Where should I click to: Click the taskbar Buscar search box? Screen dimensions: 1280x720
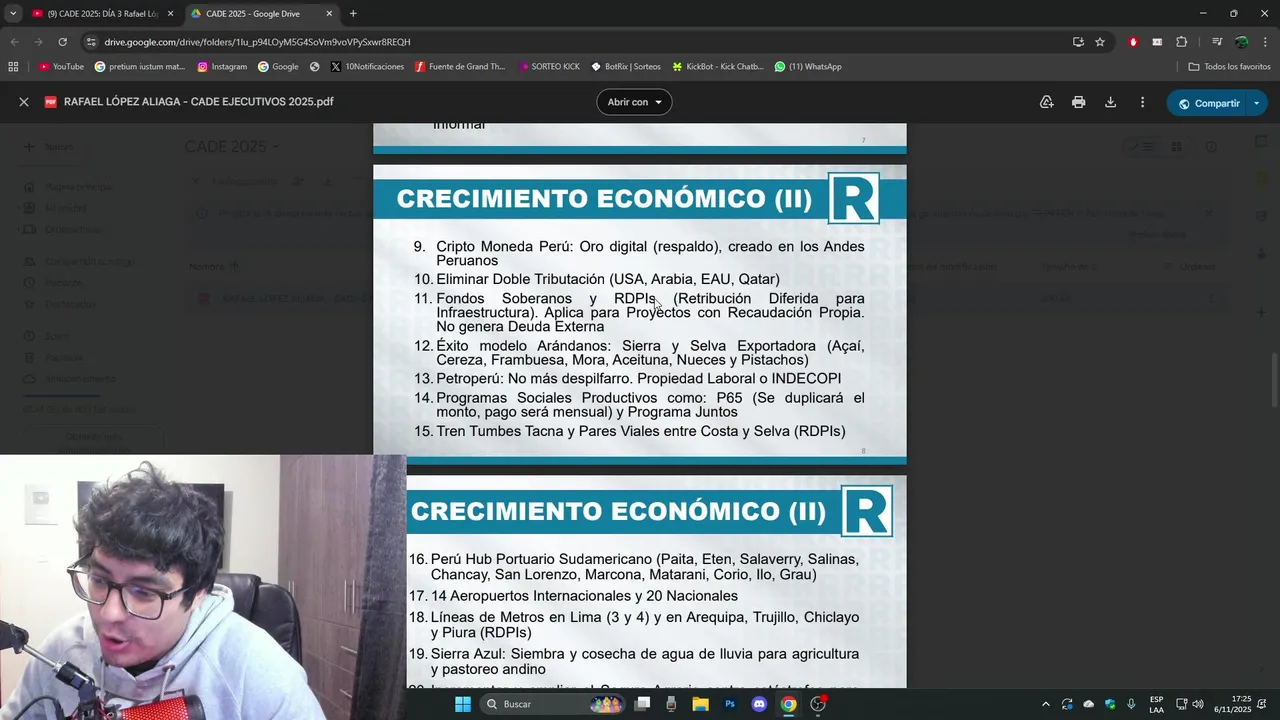coord(552,704)
